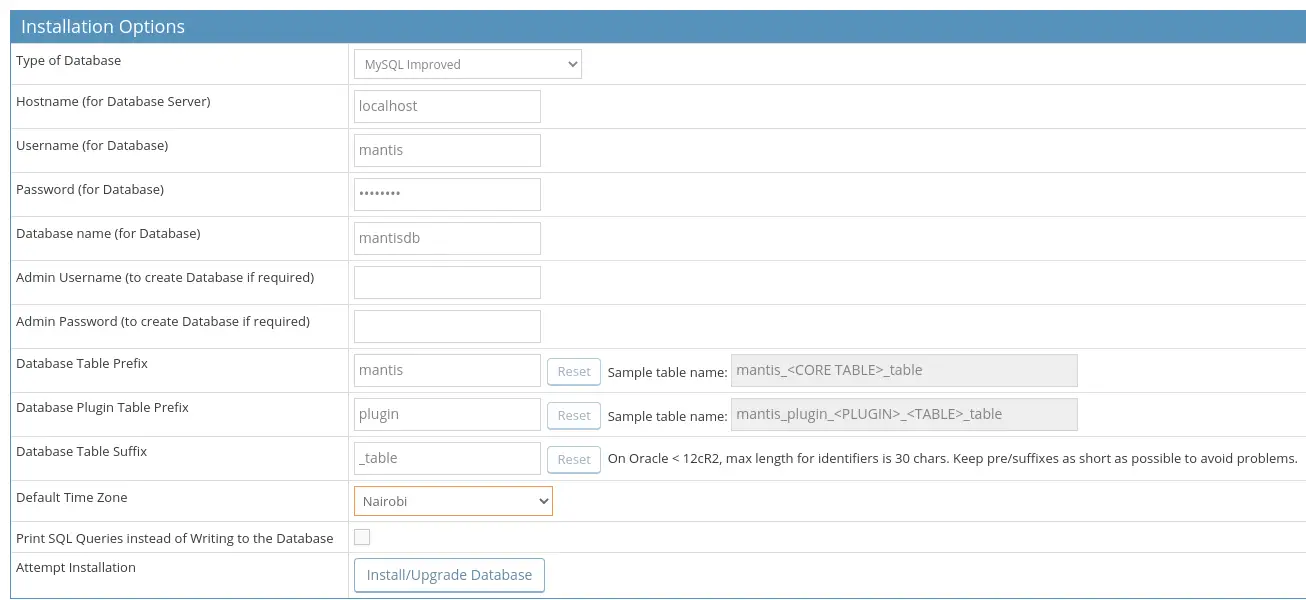
Task: Click the mantis table prefix field
Action: click(446, 370)
